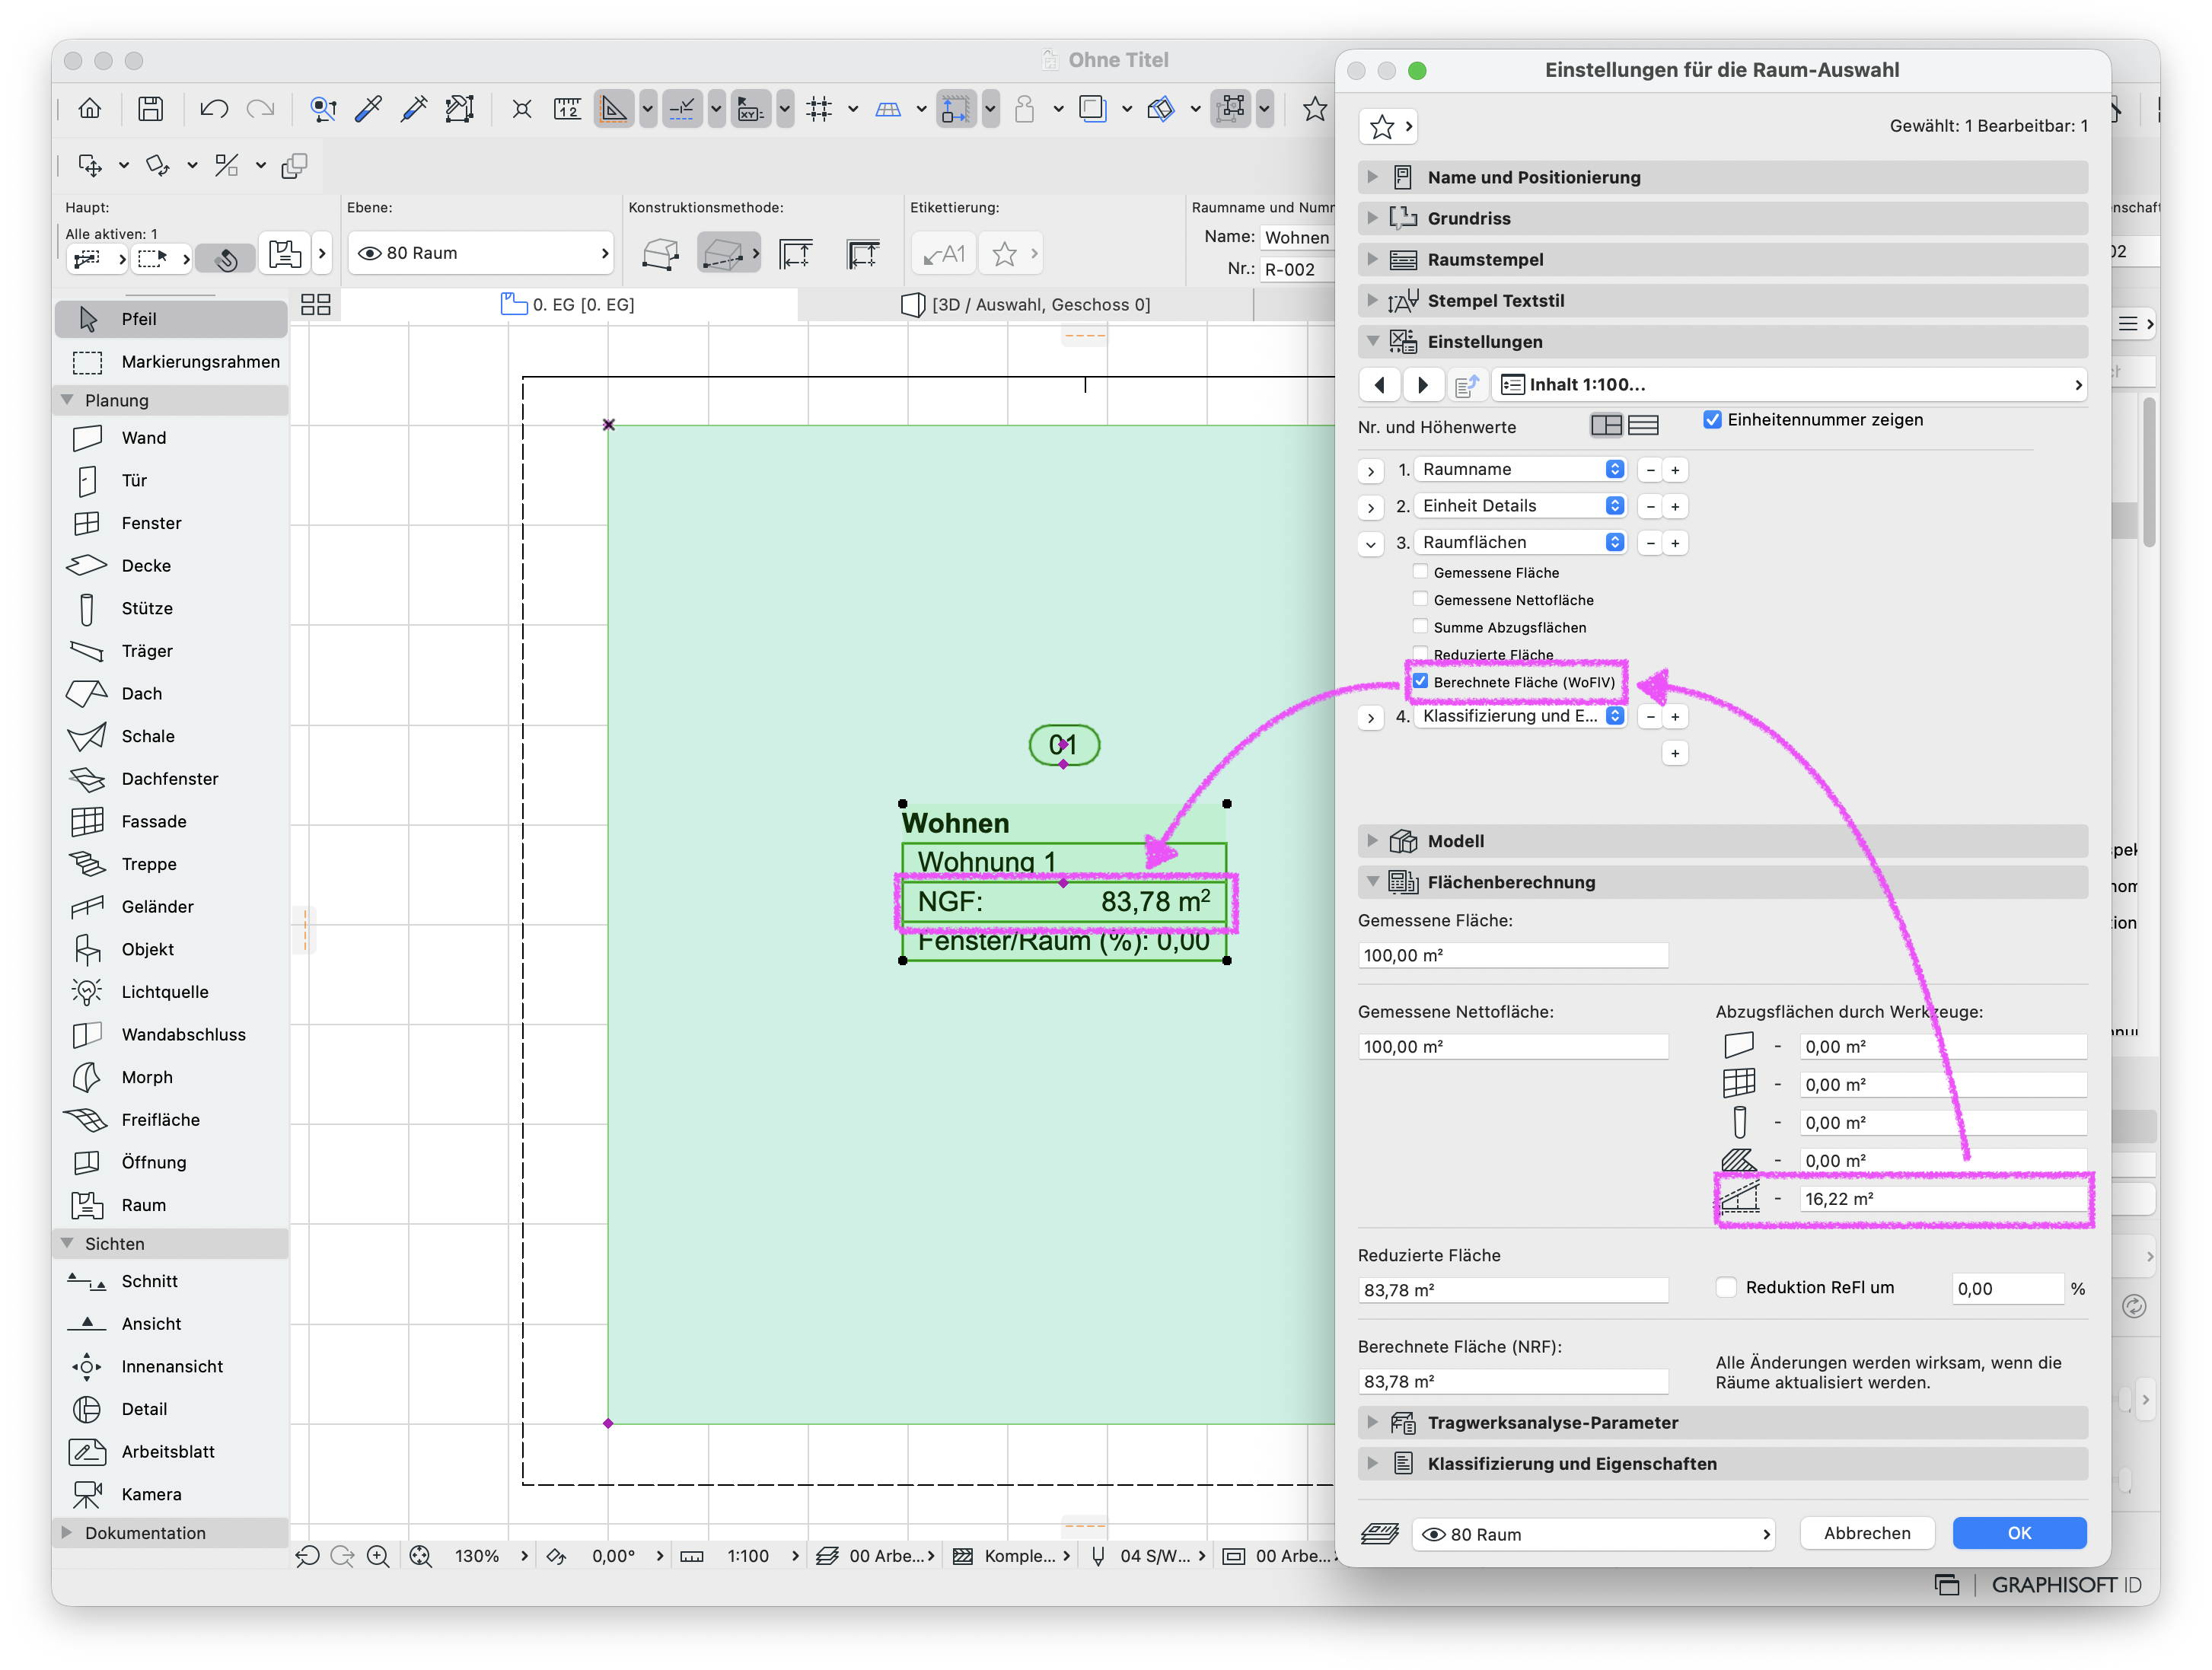Click the Reduktion percent input field
This screenshot has height=1670, width=2212.
2007,1289
